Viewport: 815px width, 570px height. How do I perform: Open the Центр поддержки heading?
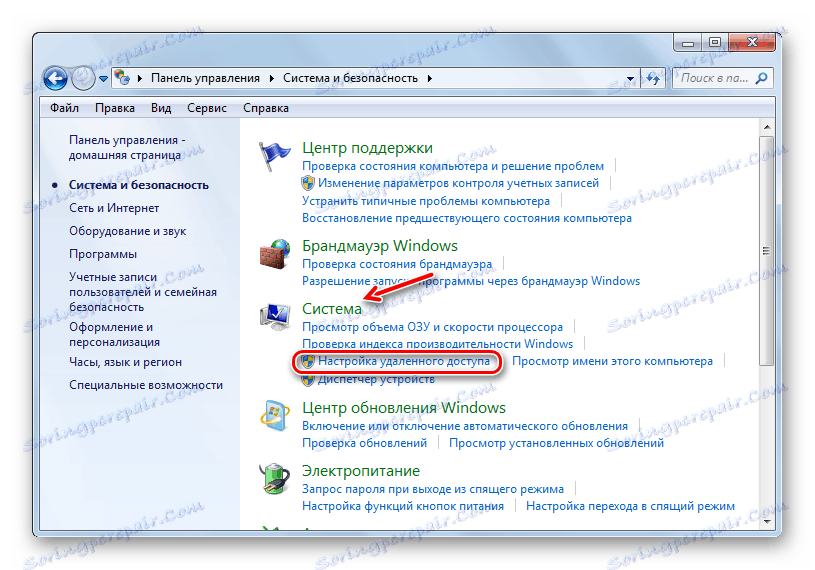[367, 148]
